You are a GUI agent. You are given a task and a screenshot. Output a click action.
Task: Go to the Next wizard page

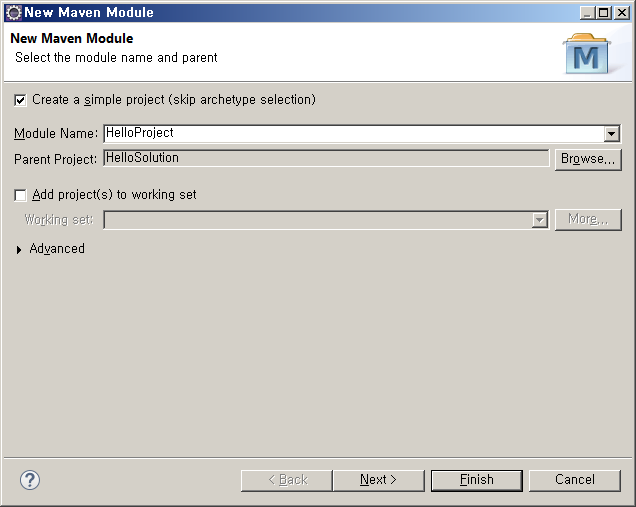click(x=378, y=481)
